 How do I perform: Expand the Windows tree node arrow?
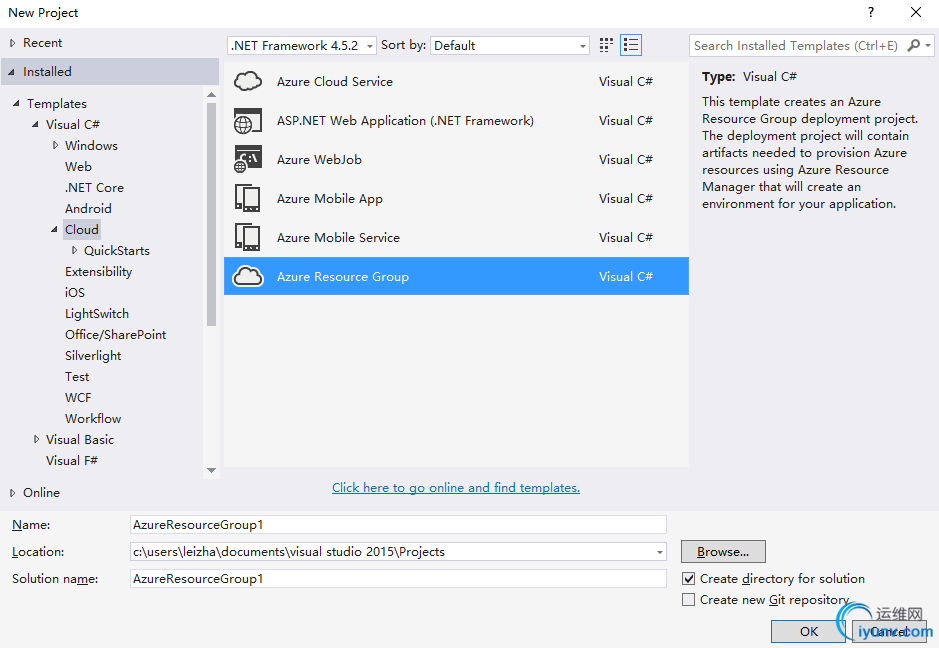pos(55,145)
